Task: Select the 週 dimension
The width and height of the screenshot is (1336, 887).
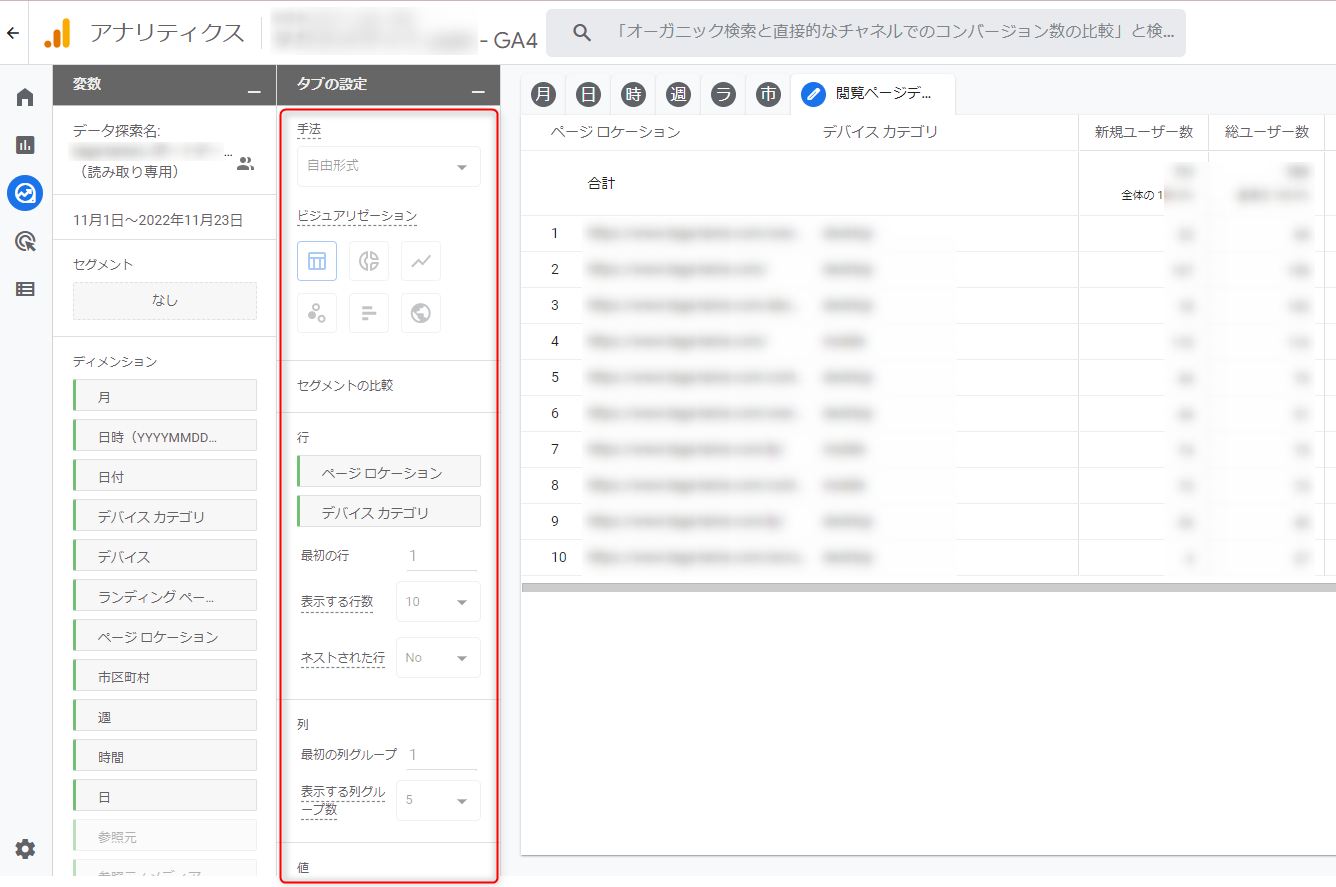Action: coord(165,716)
